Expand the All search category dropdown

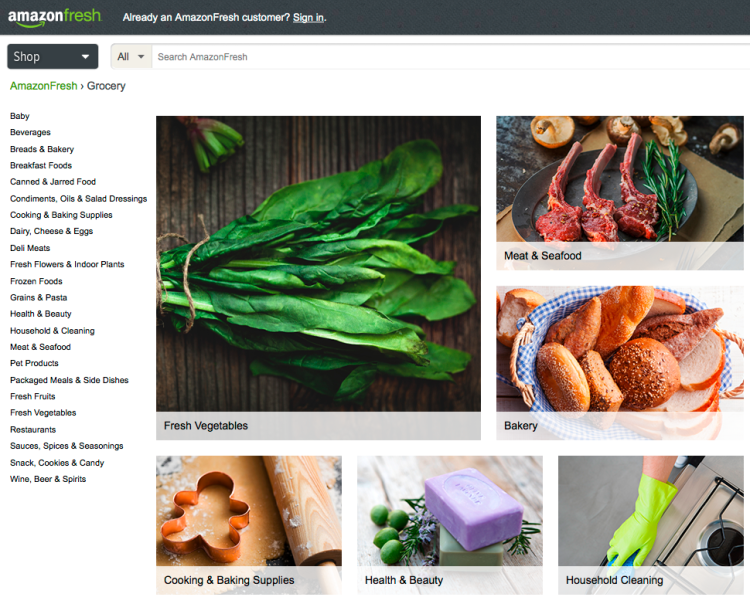tap(131, 57)
